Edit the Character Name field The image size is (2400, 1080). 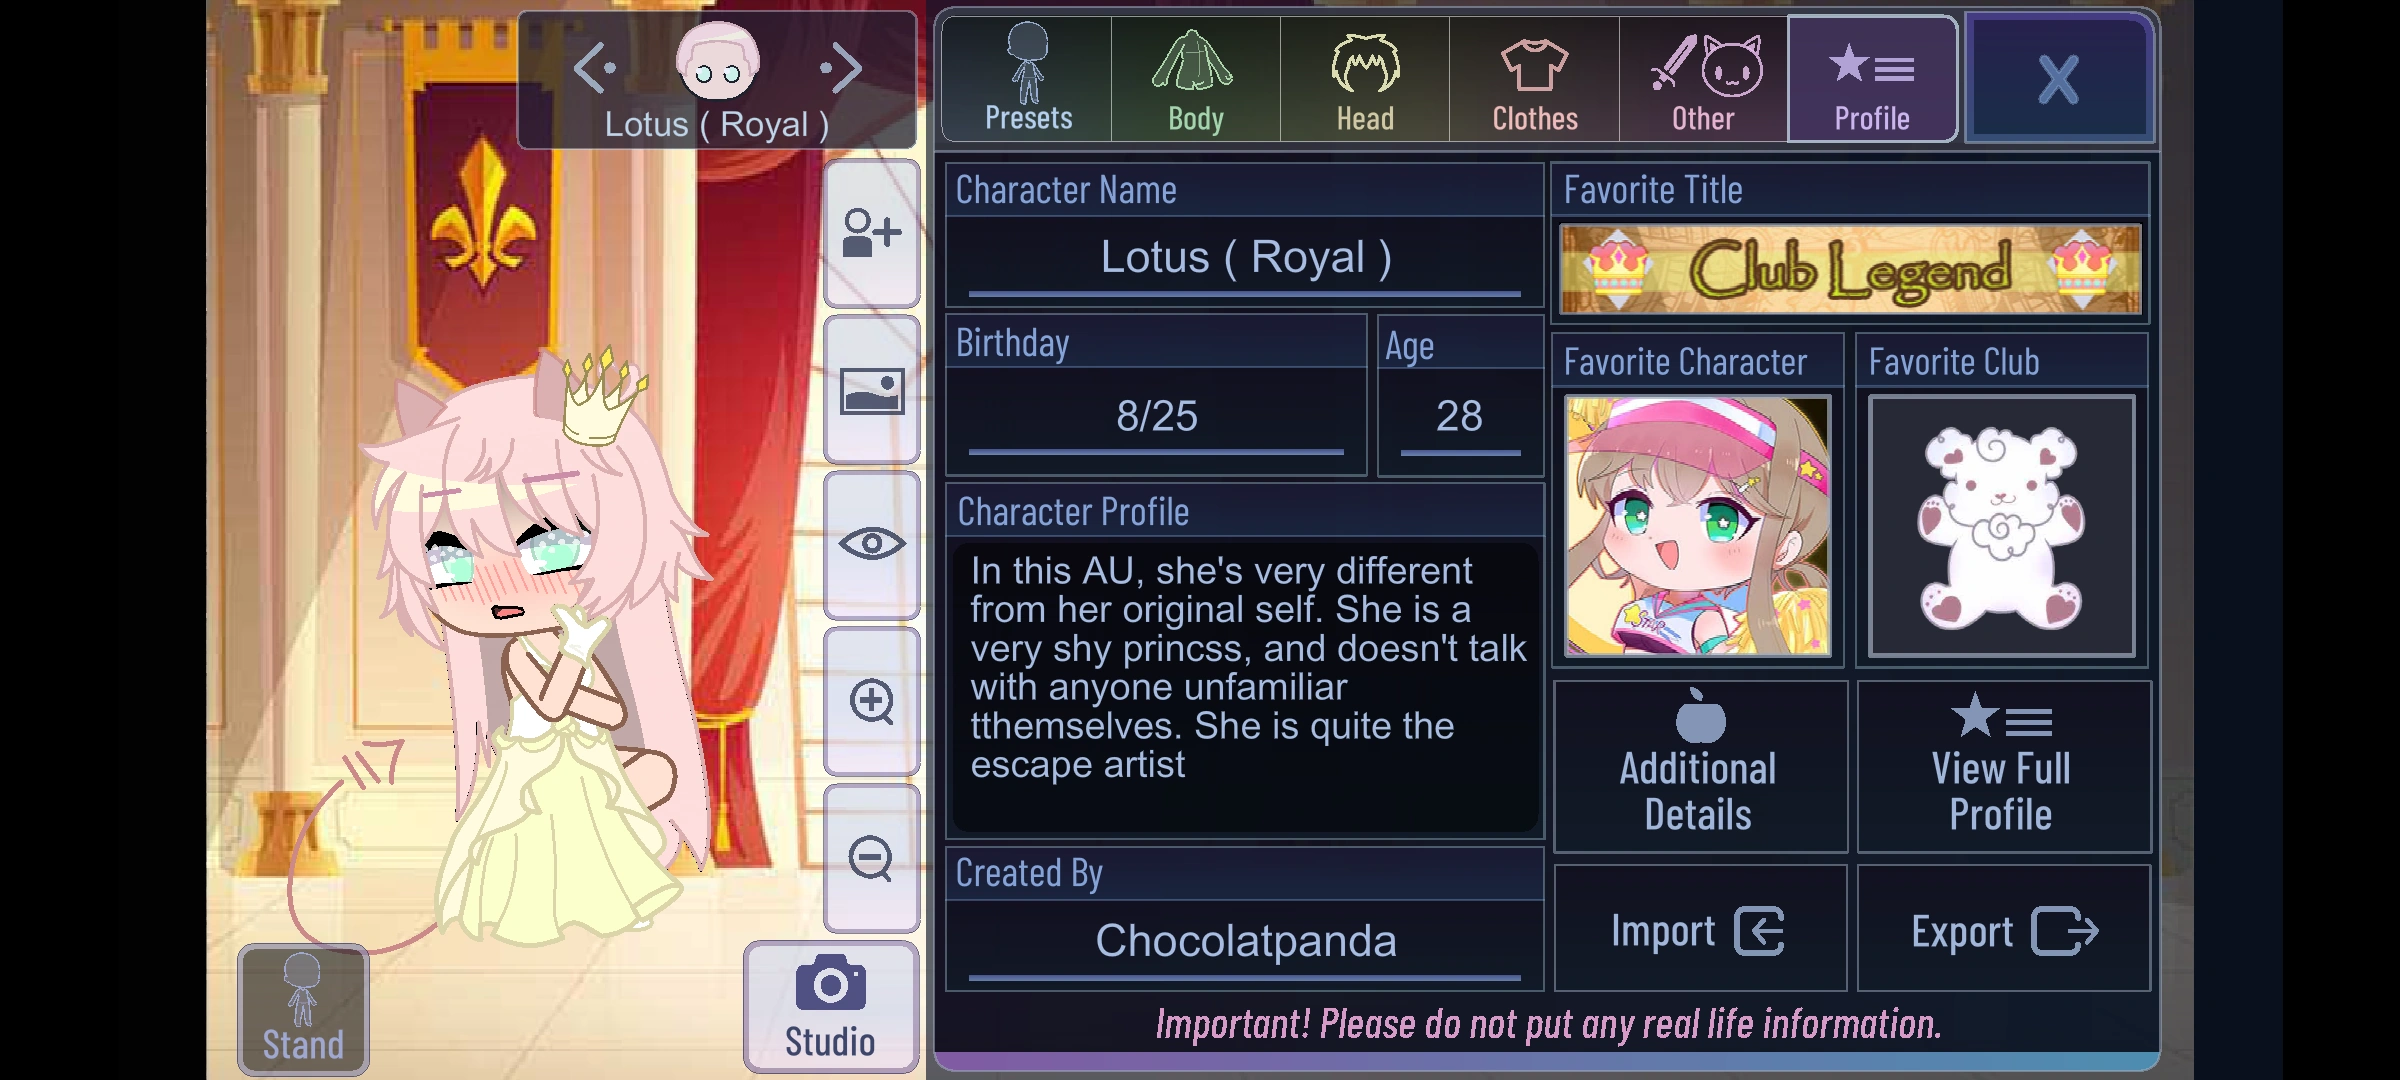[1245, 259]
